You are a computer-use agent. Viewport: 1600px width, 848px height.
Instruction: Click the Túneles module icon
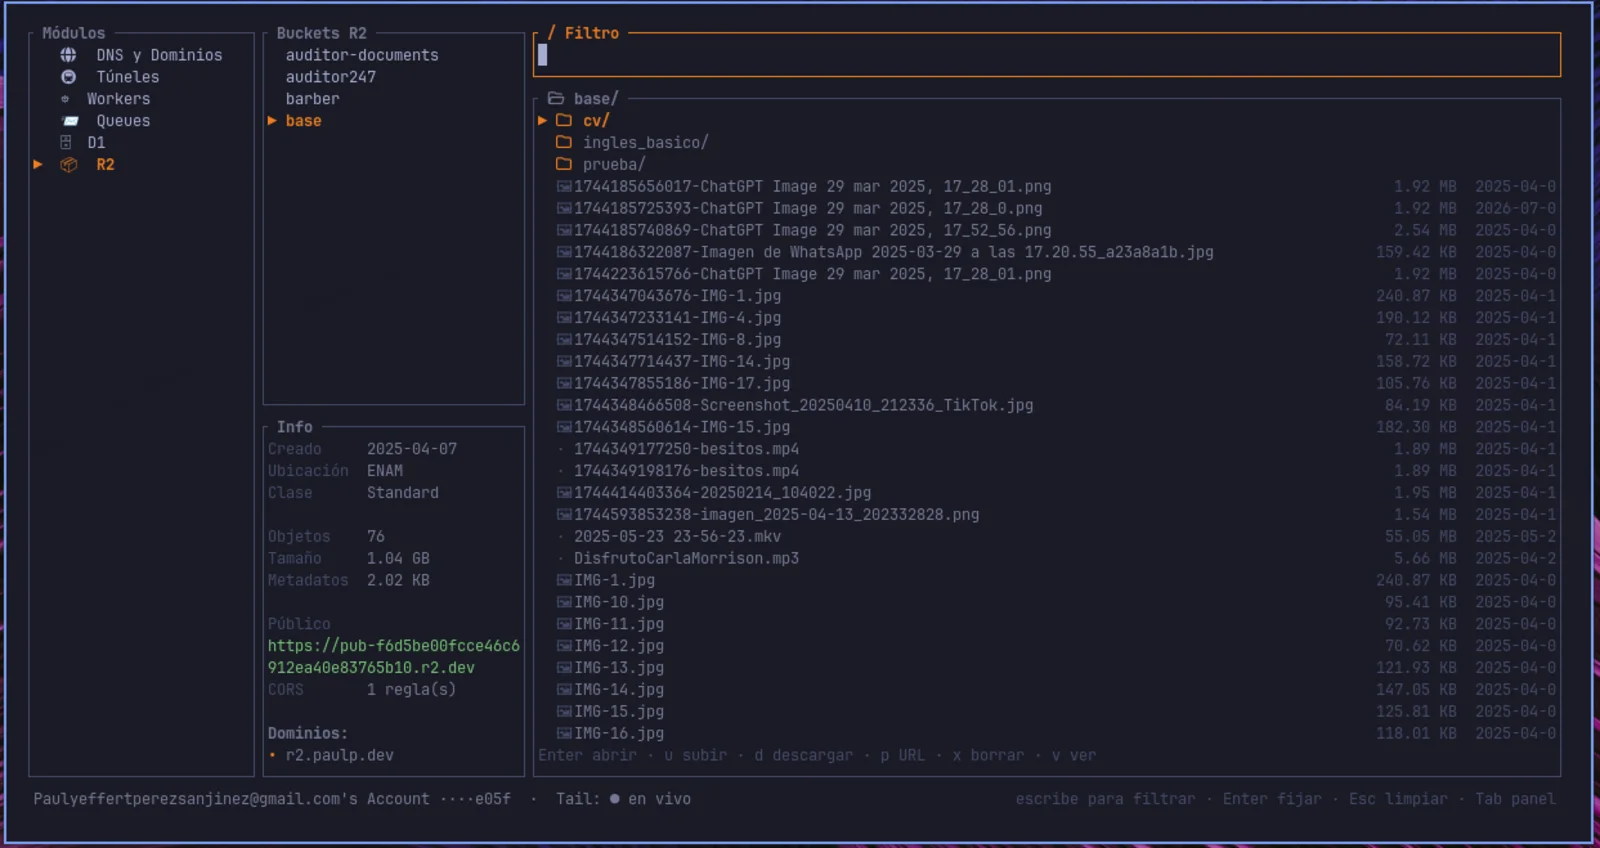click(68, 77)
